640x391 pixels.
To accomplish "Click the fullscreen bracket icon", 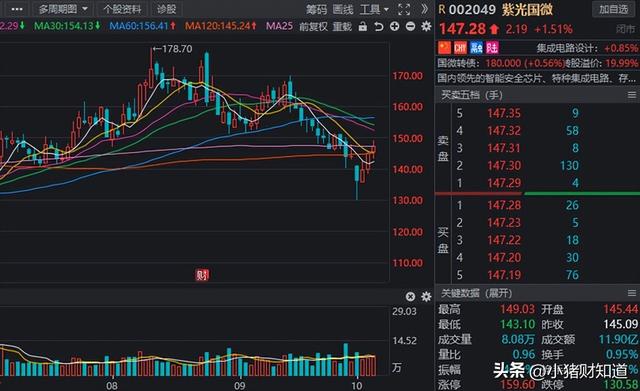I will pyautogui.click(x=404, y=9).
